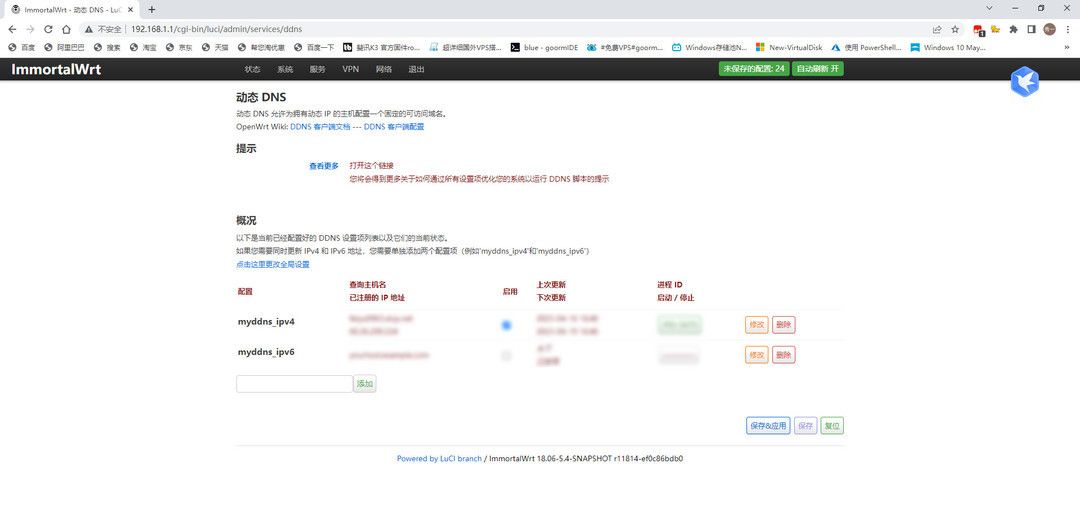Focus the new configuration name input field
Image resolution: width=1080 pixels, height=508 pixels.
click(294, 384)
